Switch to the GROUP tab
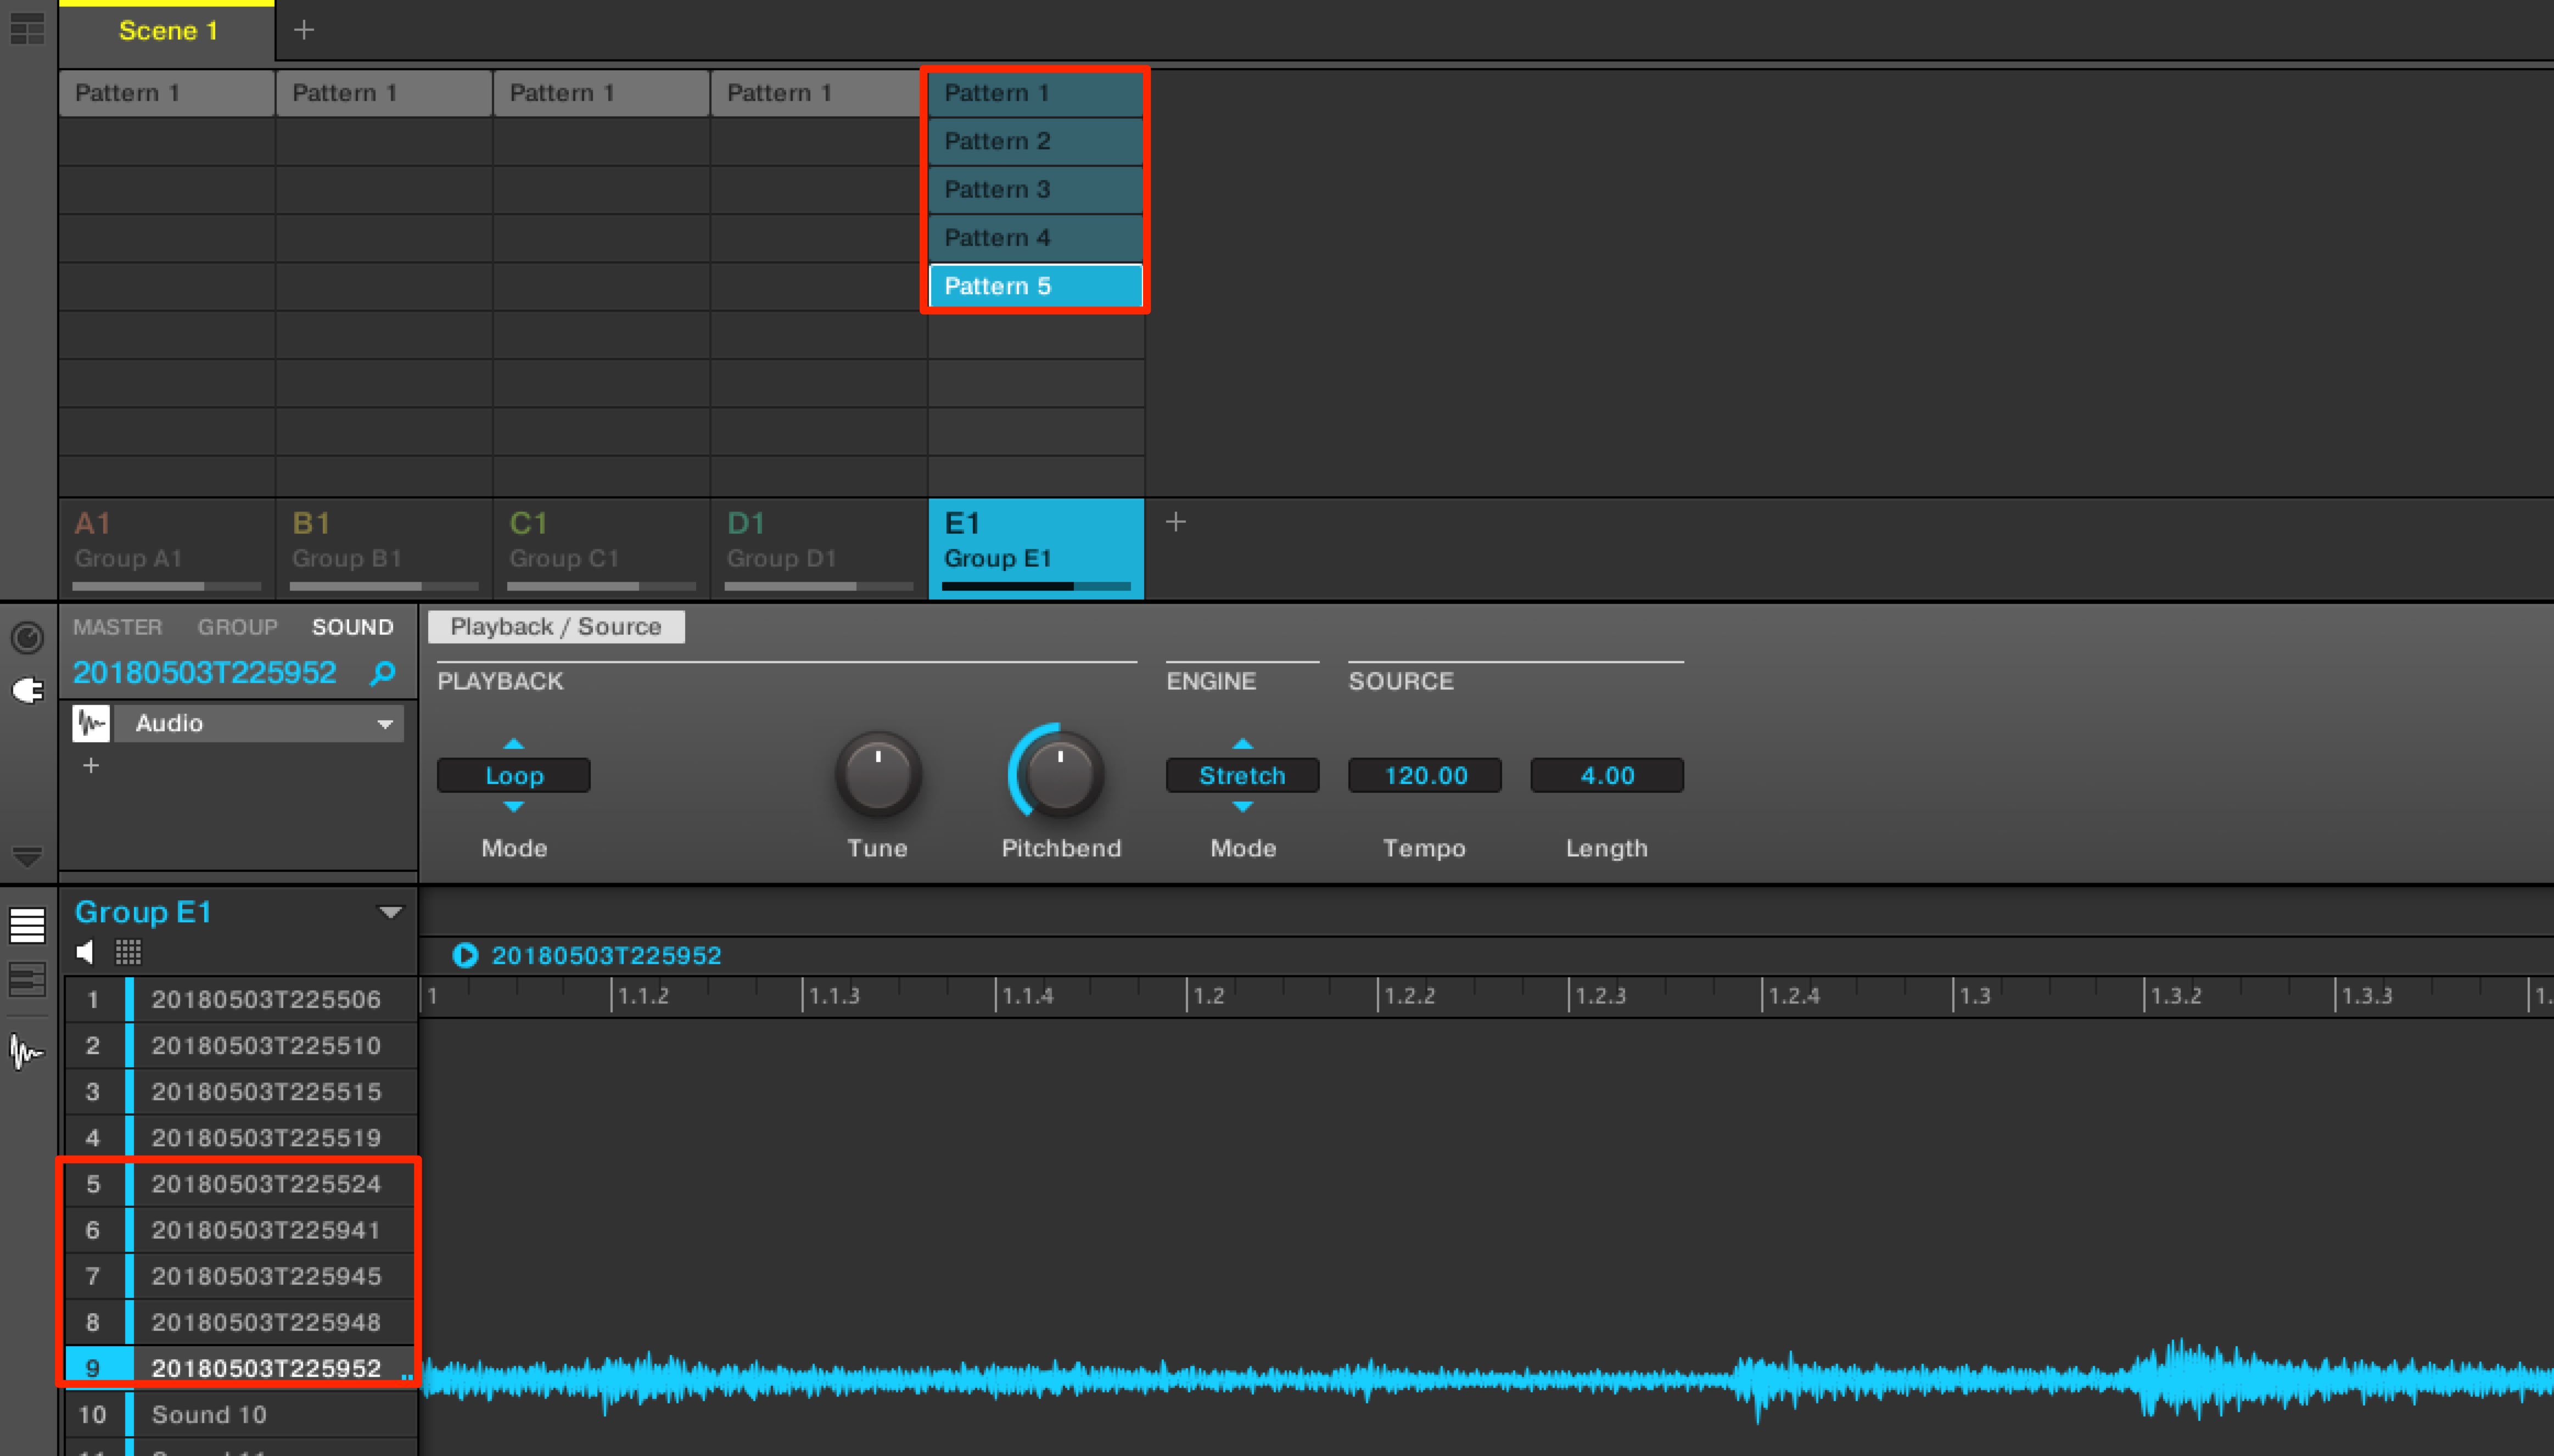 [x=237, y=627]
